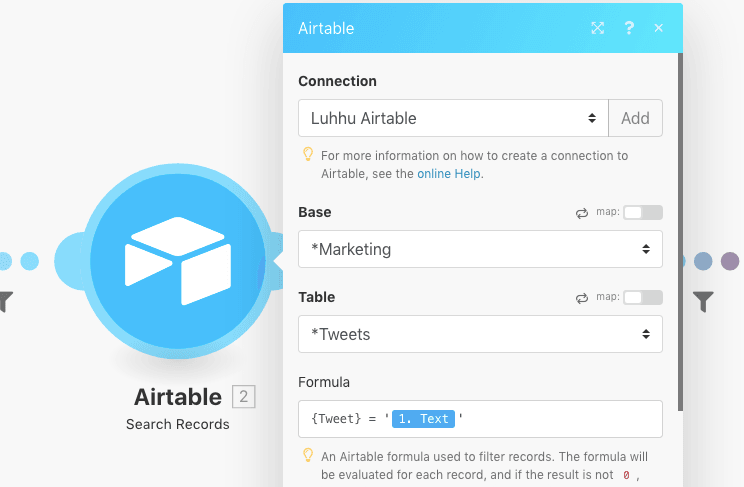This screenshot has width=744, height=487.
Task: Close the Airtable settings dialog
Action: tap(658, 28)
